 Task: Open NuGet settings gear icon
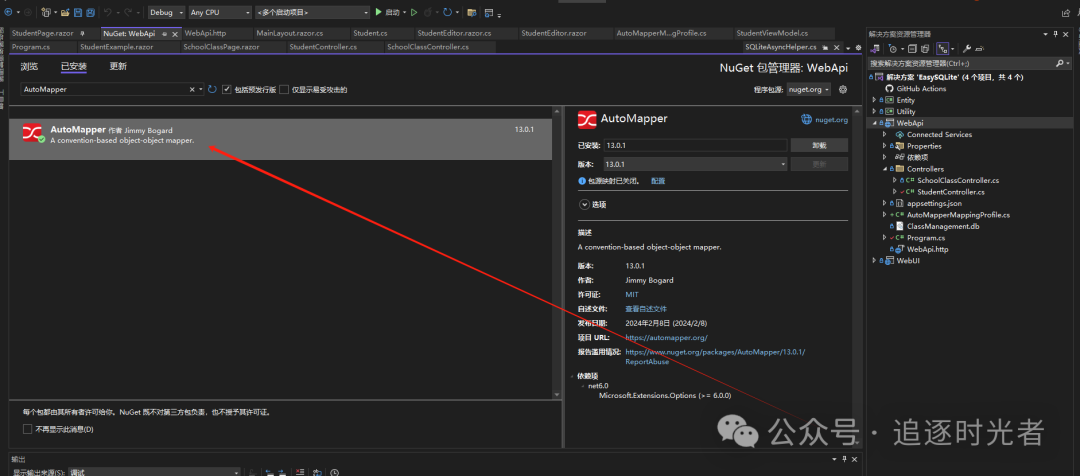coord(843,89)
